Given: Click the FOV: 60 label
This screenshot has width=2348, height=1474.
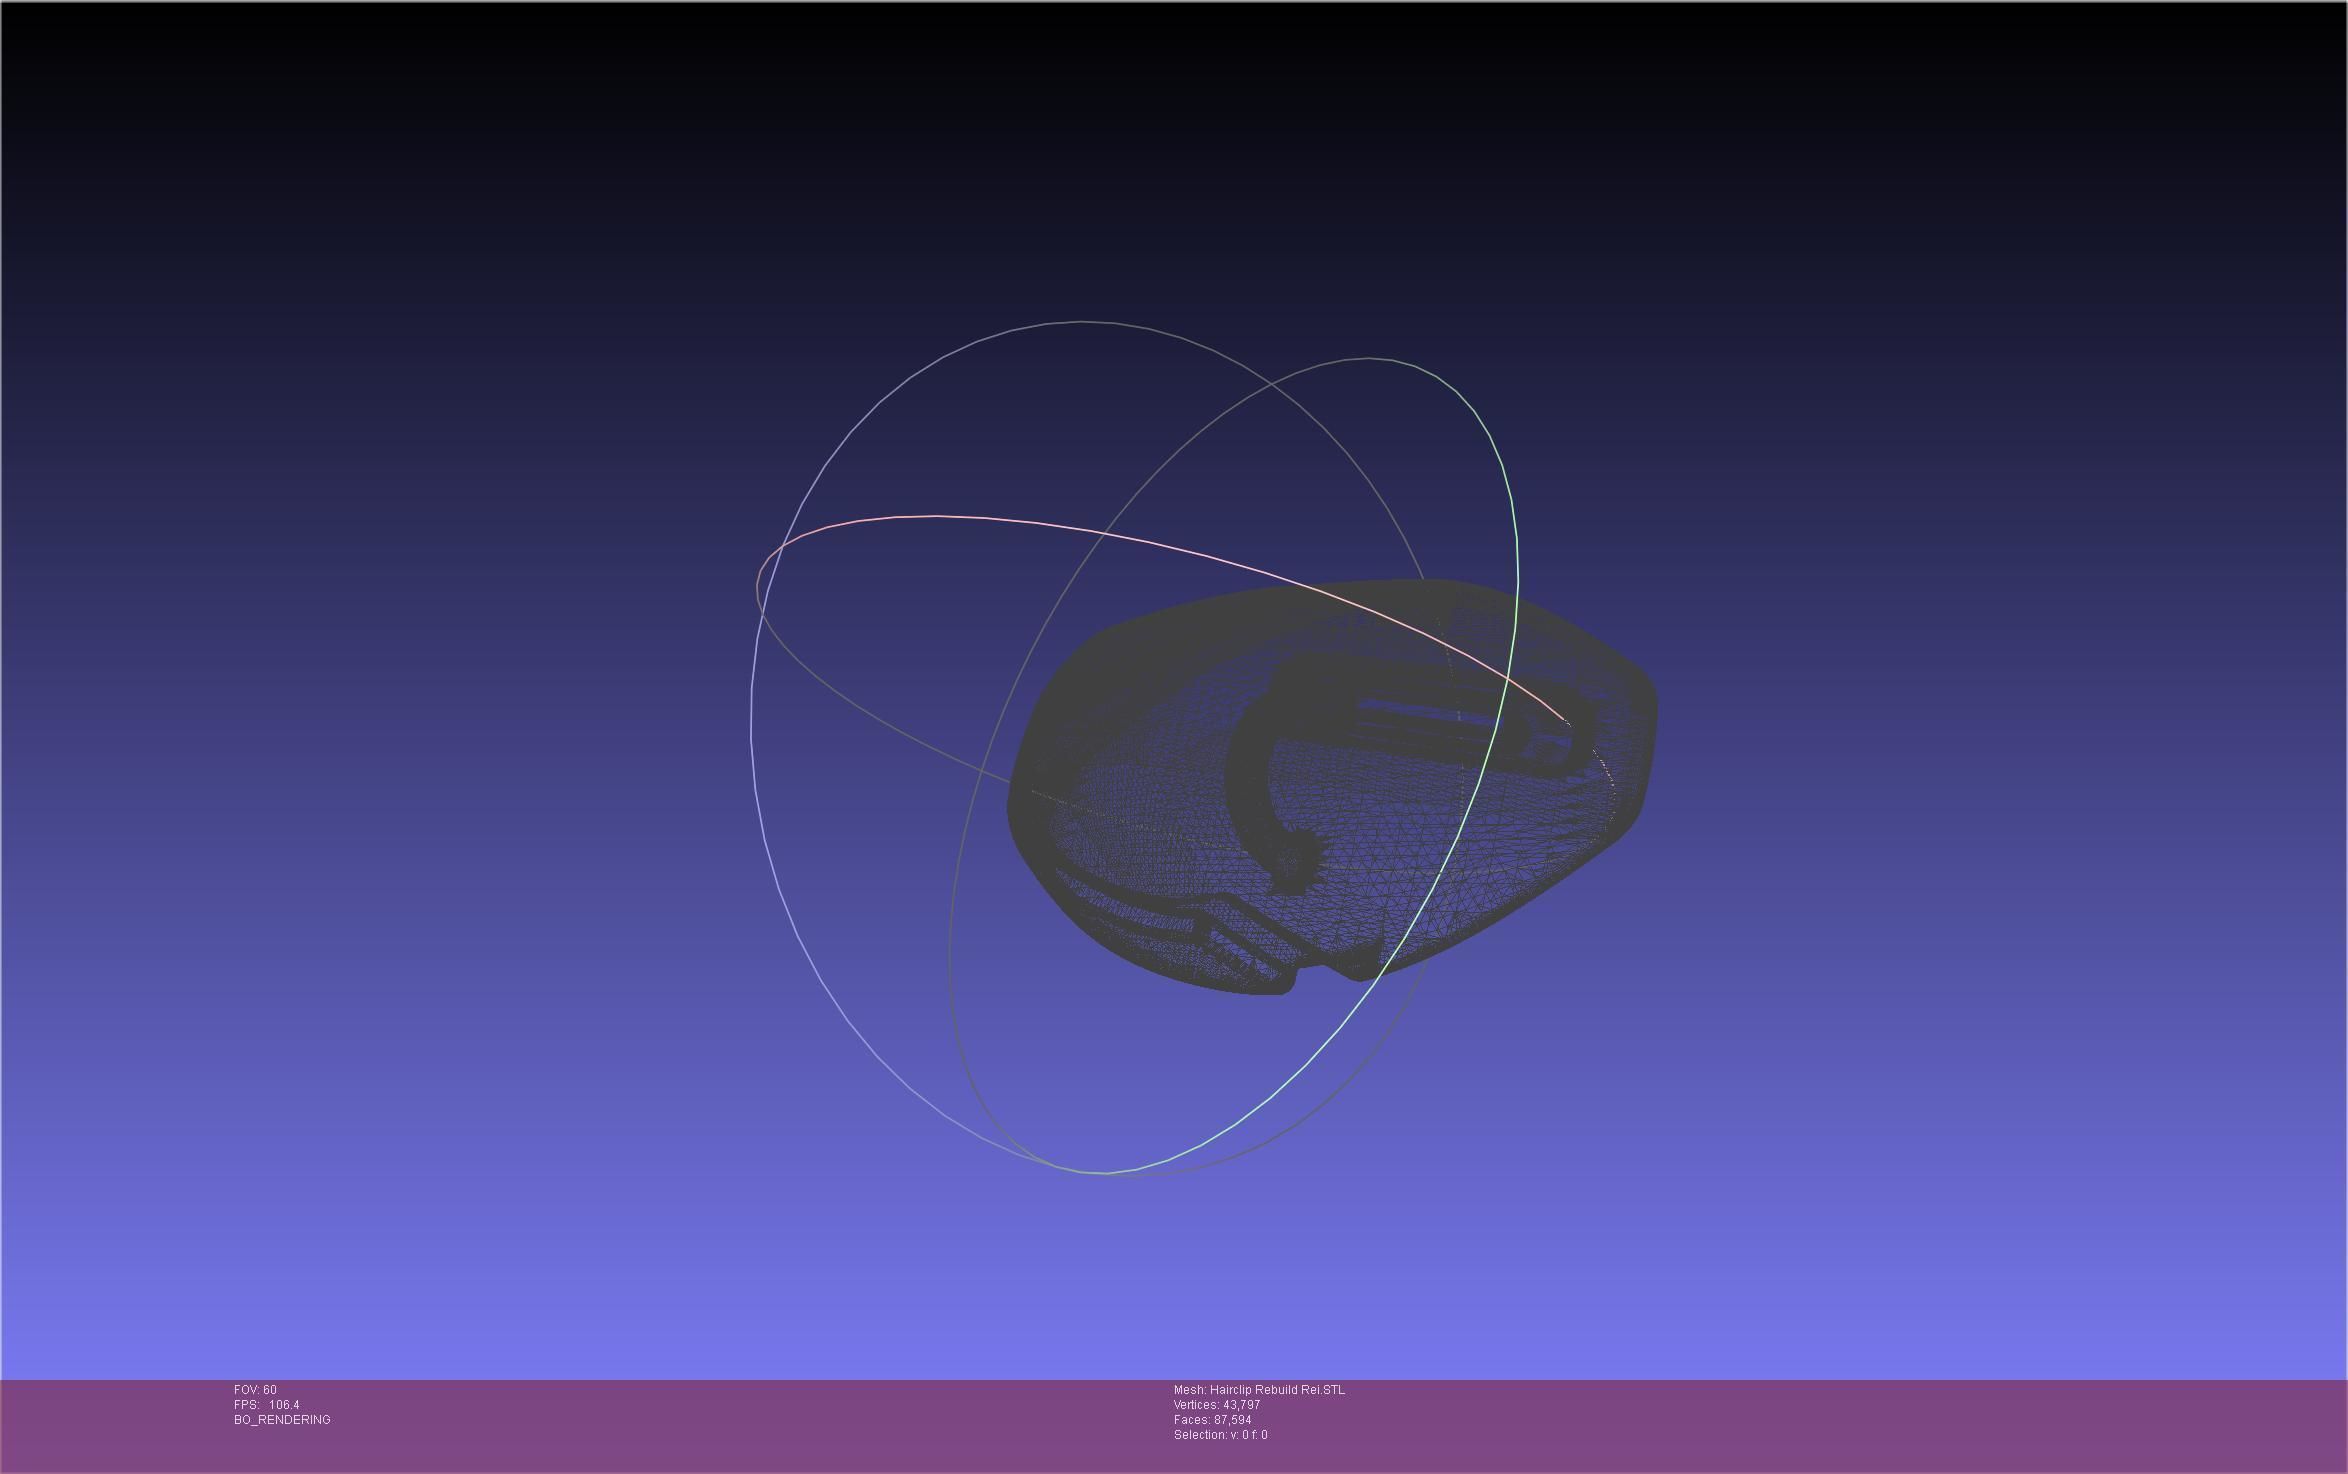Looking at the screenshot, I should coord(256,1390).
